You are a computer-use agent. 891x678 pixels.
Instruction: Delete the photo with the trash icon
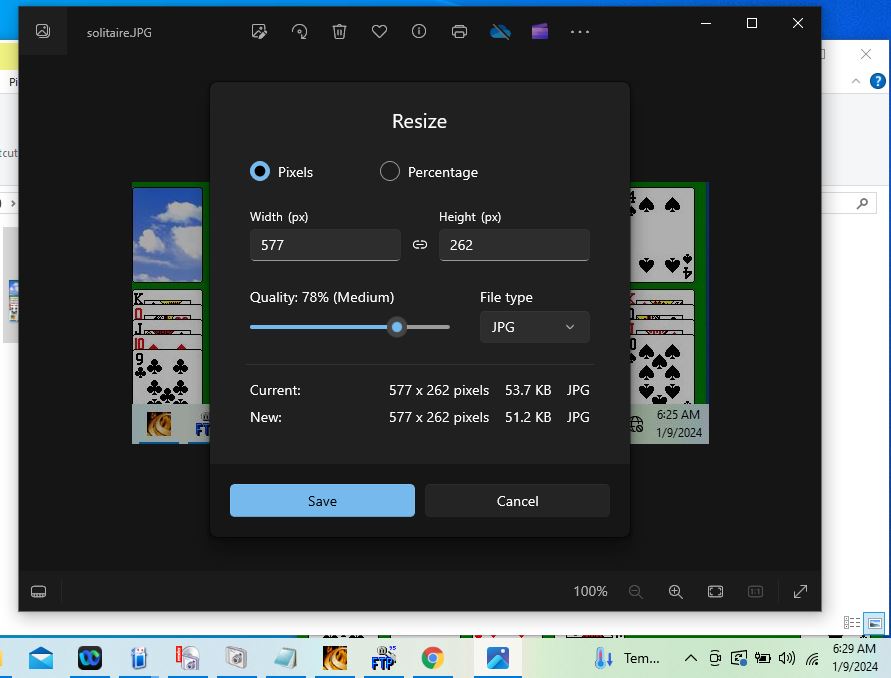(339, 32)
